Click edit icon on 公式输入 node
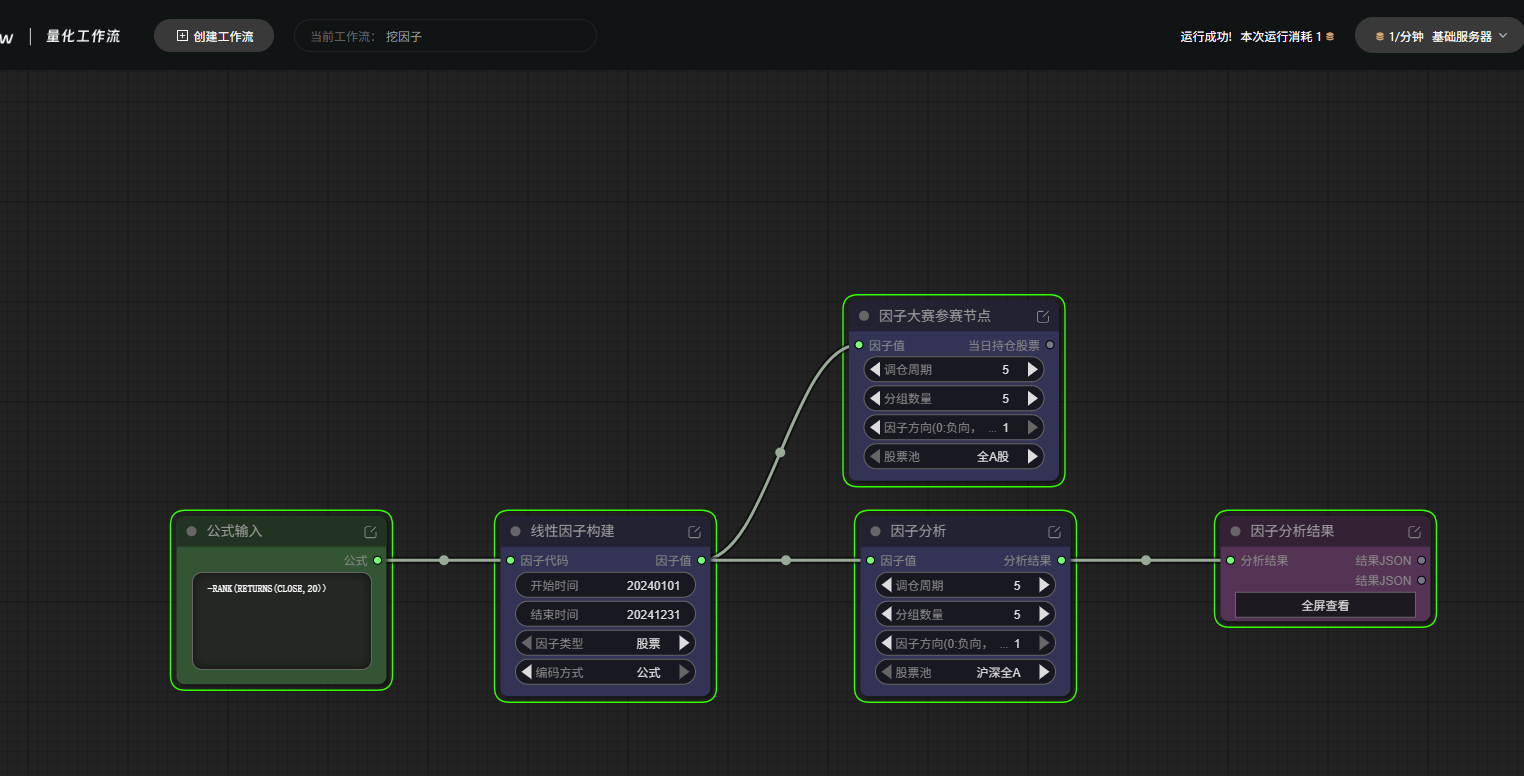This screenshot has width=1524, height=776. (371, 532)
